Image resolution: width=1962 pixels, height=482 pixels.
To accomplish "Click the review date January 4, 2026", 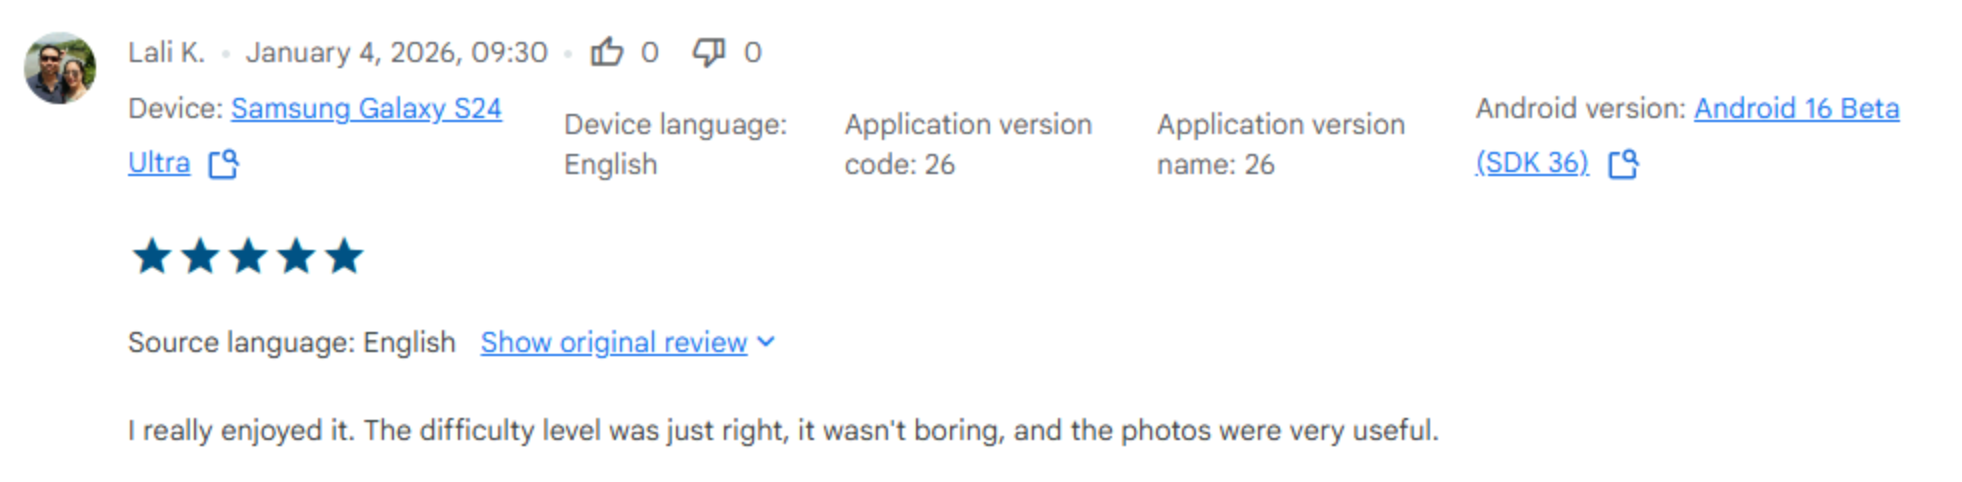I will pos(396,52).
